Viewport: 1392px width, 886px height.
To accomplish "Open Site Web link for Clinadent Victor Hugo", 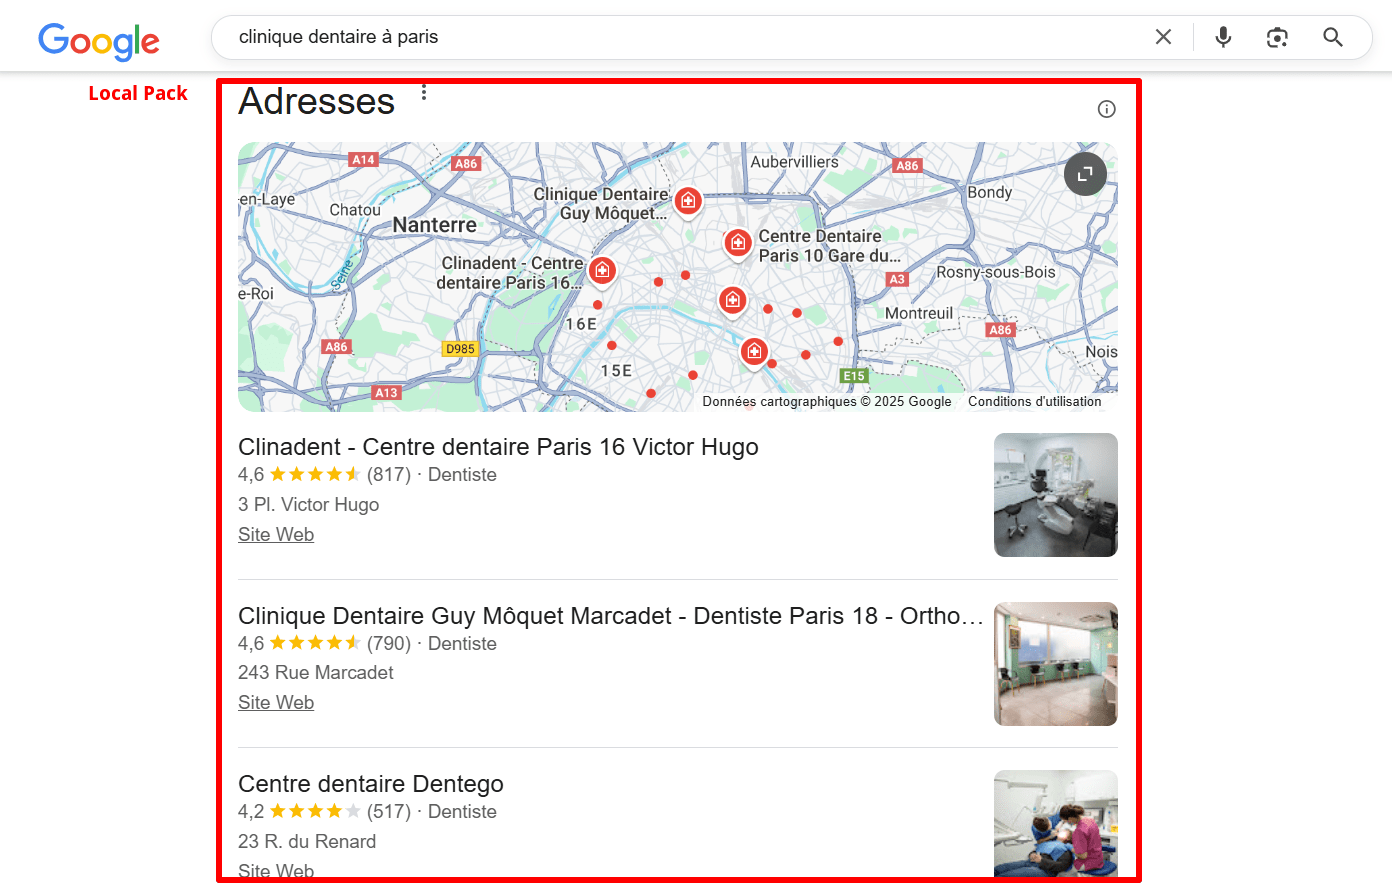I will pyautogui.click(x=276, y=534).
